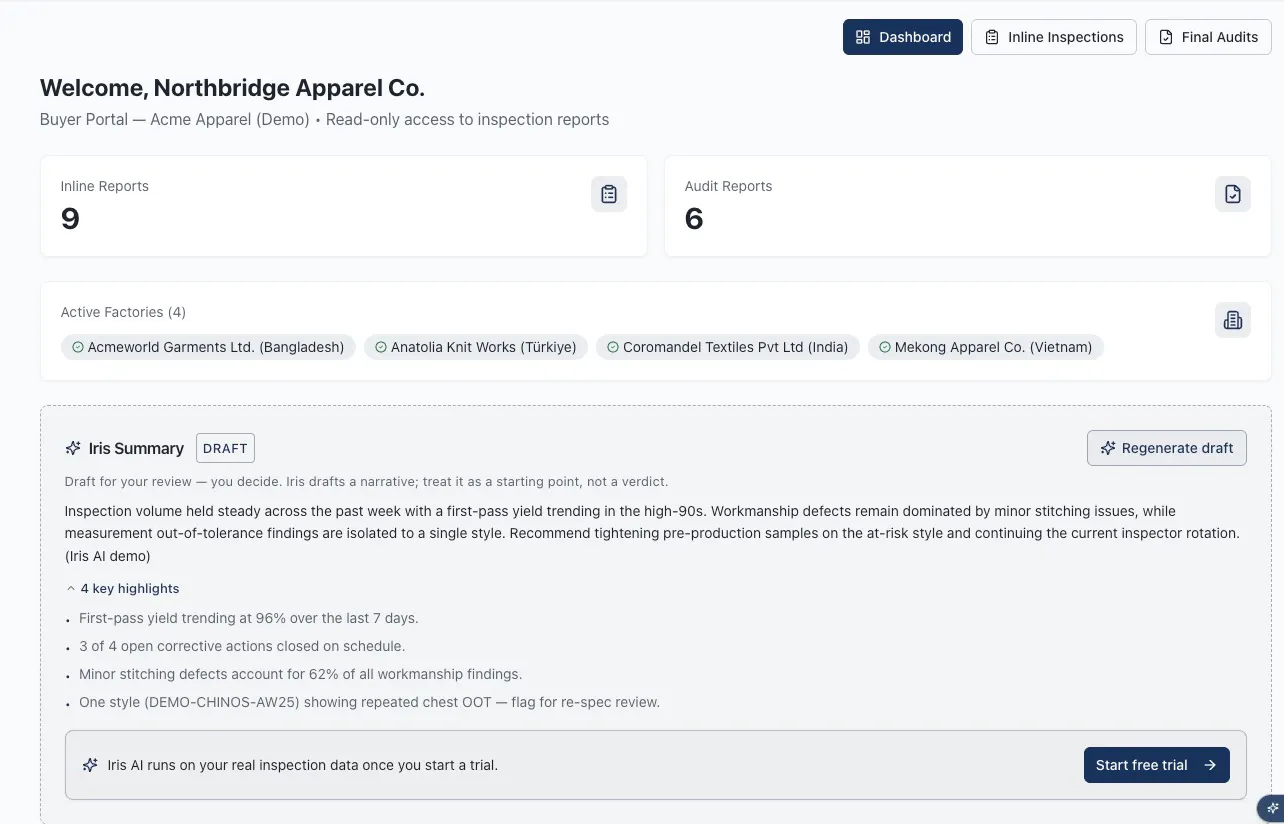
Task: Open the Audit Reports count card
Action: pos(968,206)
